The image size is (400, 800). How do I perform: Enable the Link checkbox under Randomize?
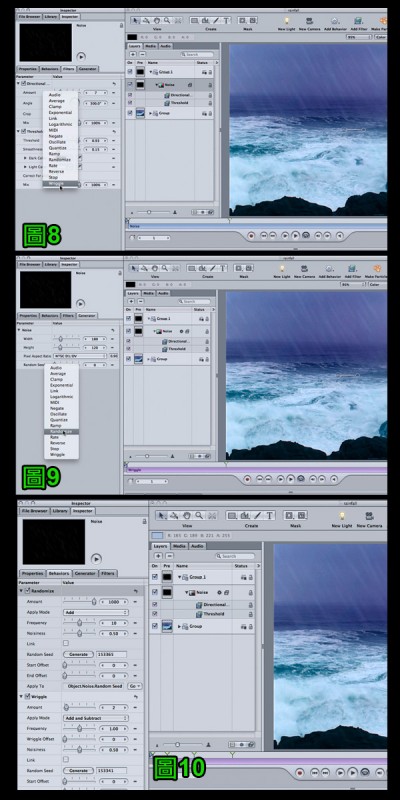pos(66,643)
